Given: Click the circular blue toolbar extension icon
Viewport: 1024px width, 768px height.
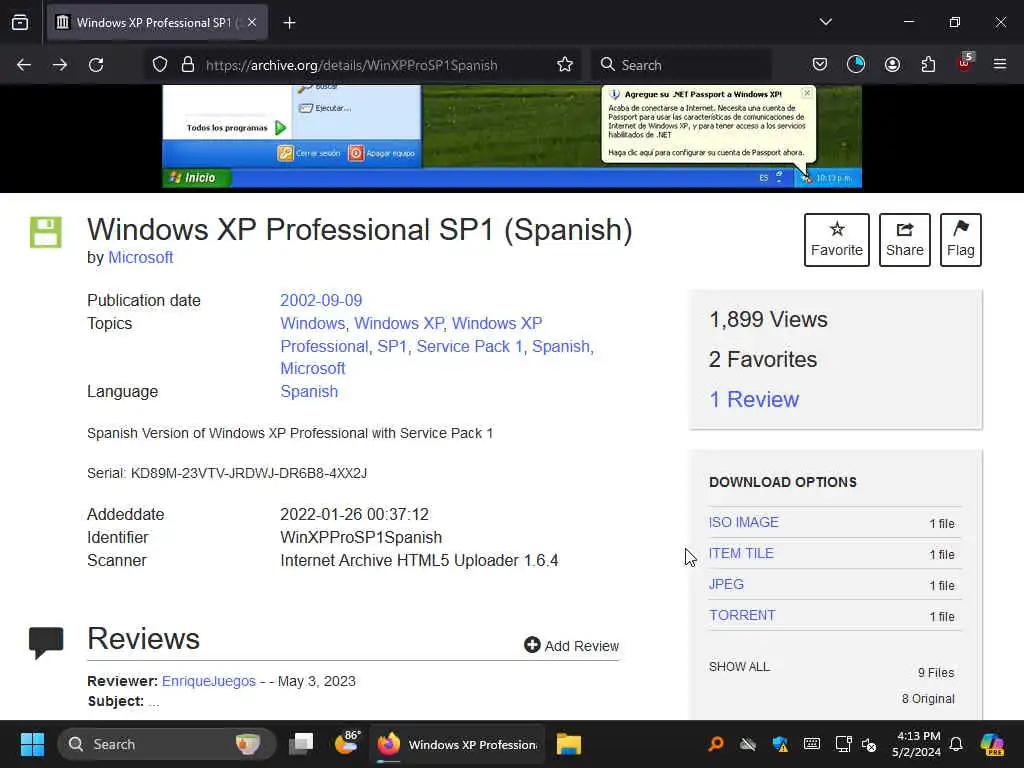Looking at the screenshot, I should (x=856, y=64).
